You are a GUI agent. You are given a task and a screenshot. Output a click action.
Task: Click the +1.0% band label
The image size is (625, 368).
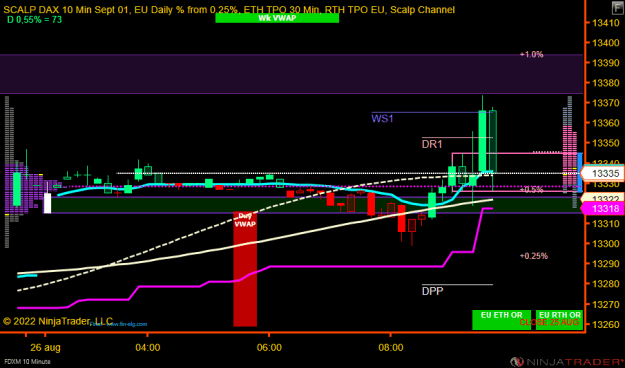(x=531, y=54)
